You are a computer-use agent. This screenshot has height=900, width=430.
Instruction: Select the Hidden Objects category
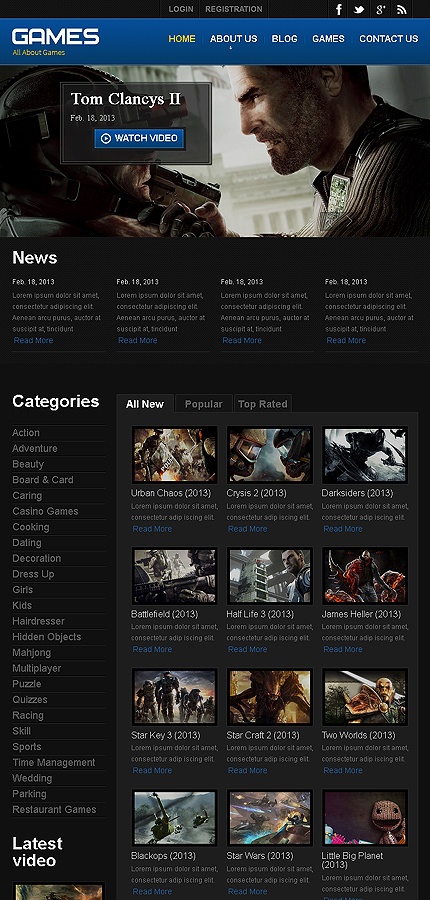(x=47, y=637)
